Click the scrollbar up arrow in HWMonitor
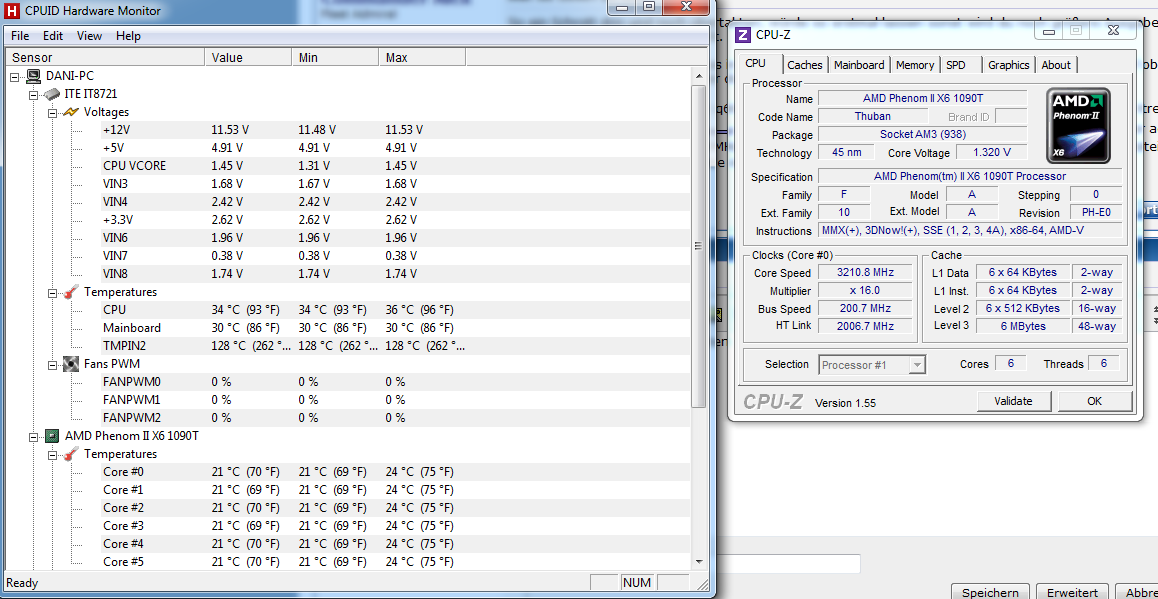 699,76
